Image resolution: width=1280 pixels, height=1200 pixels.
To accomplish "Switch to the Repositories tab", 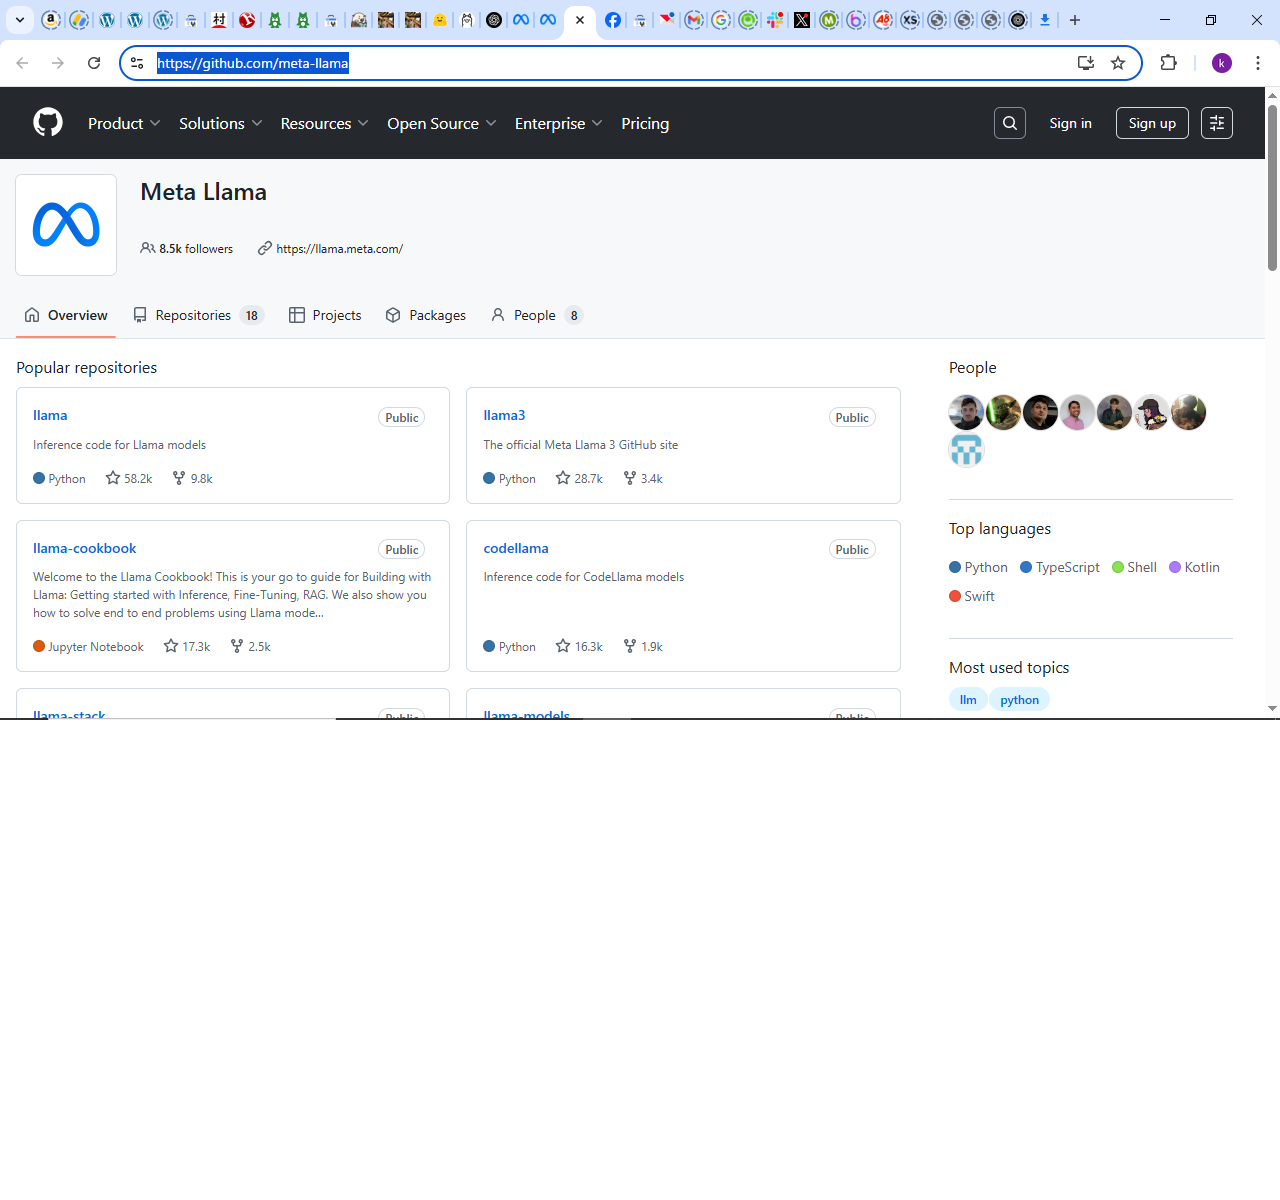I will (197, 315).
